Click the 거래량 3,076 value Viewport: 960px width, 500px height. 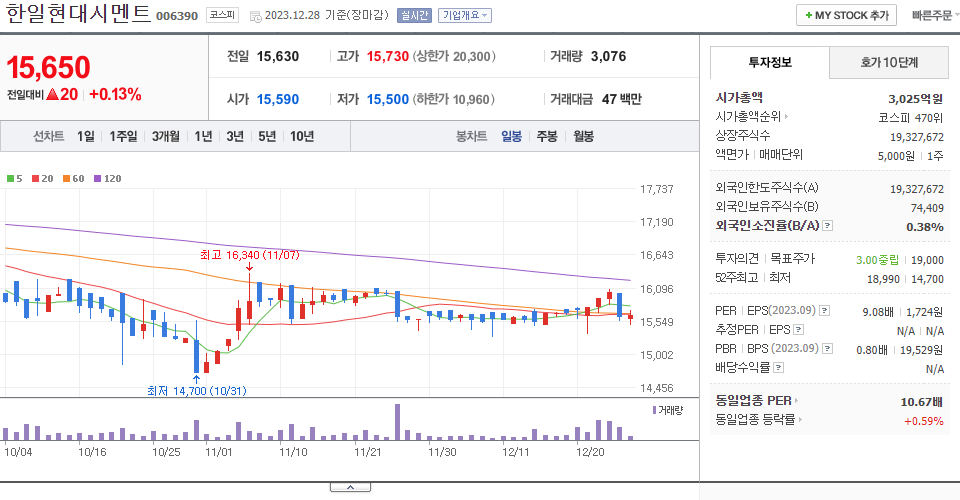pos(609,56)
